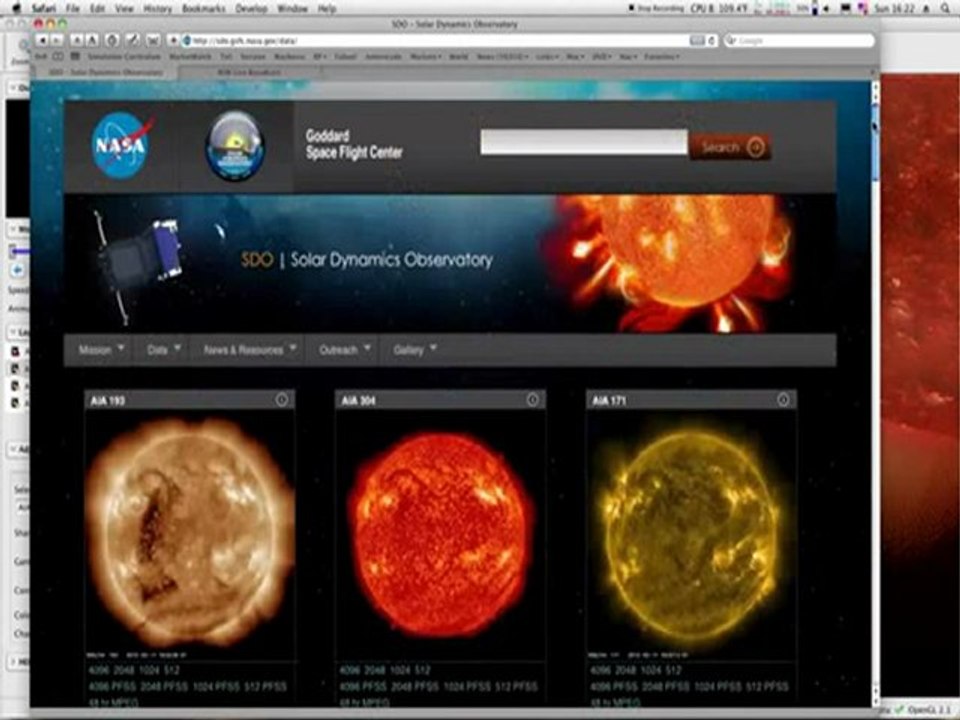Open the Bookmarks menu
This screenshot has height=720, width=960.
tap(204, 9)
